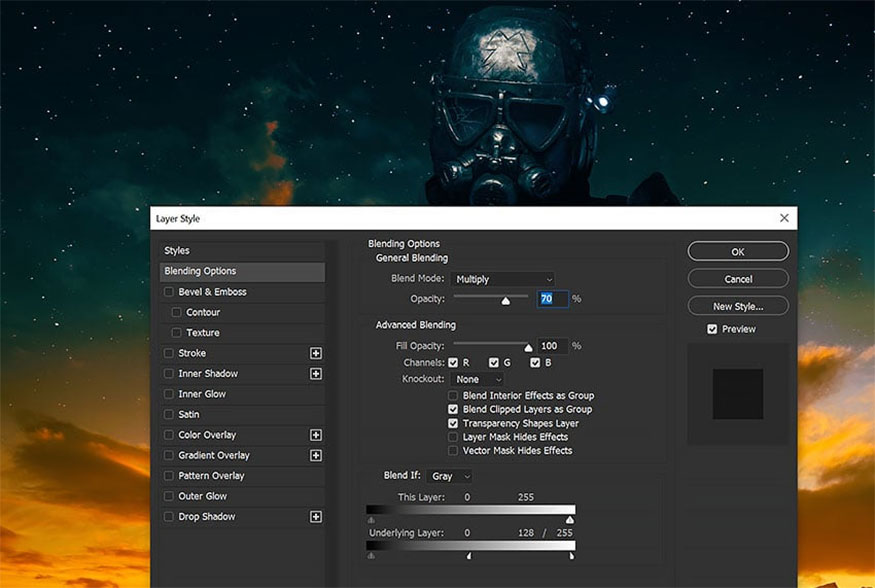Check Blend Interior Effects as Group
Viewport: 875px width, 588px height.
(x=453, y=396)
